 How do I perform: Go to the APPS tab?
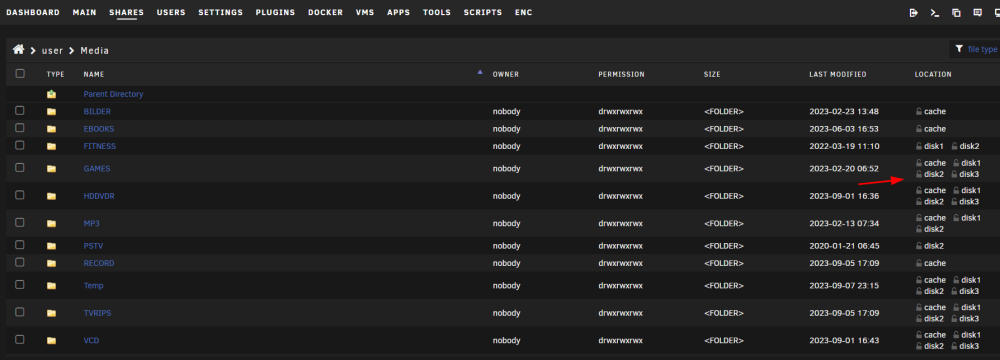399,12
